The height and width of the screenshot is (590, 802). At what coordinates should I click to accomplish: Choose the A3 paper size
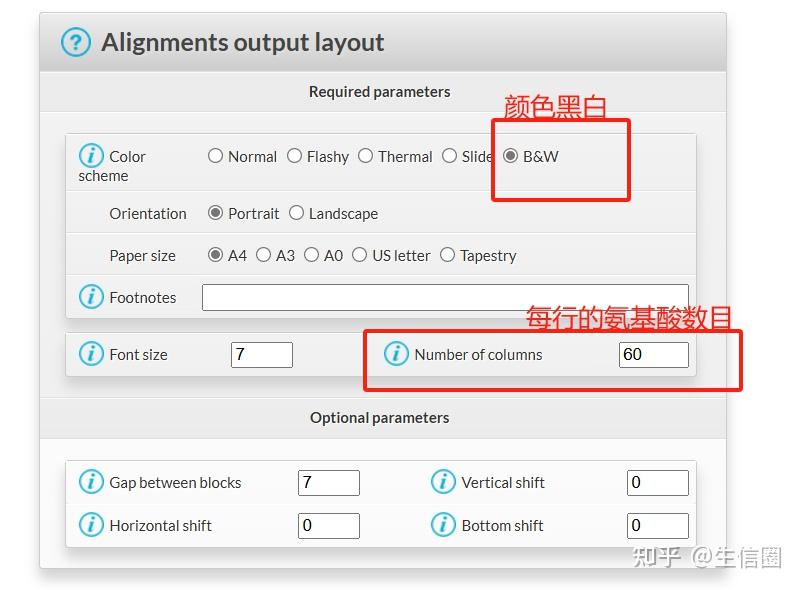click(263, 255)
